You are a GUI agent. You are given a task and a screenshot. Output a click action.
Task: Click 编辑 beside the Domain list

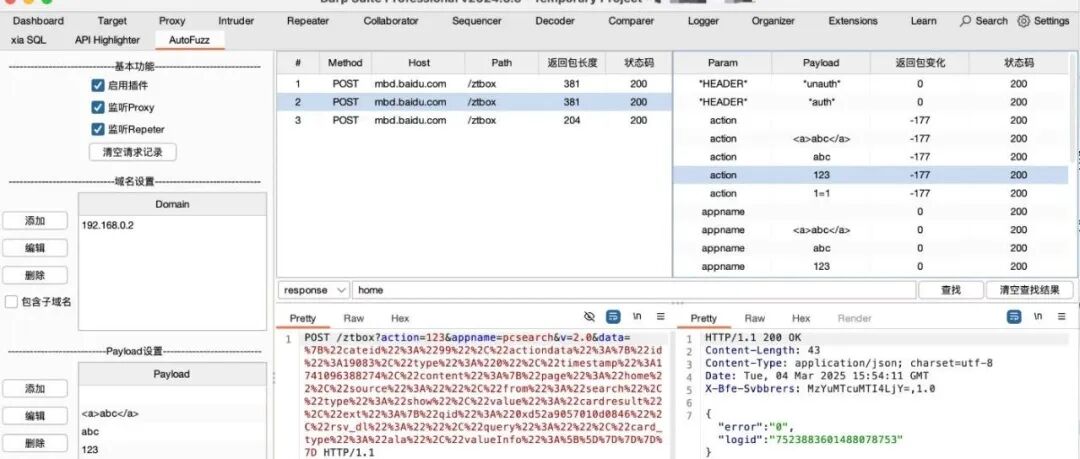(35, 247)
